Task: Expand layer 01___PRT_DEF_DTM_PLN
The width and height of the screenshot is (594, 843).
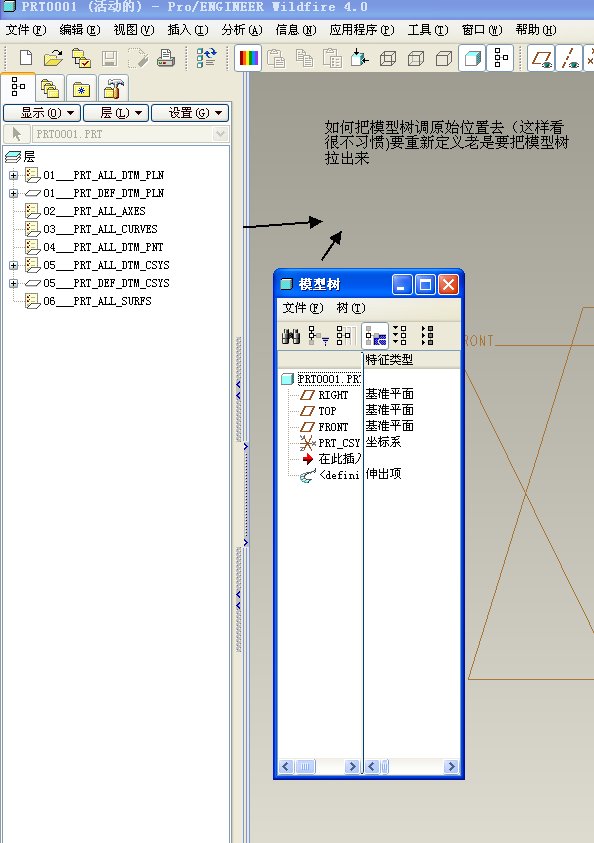Action: (x=13, y=193)
